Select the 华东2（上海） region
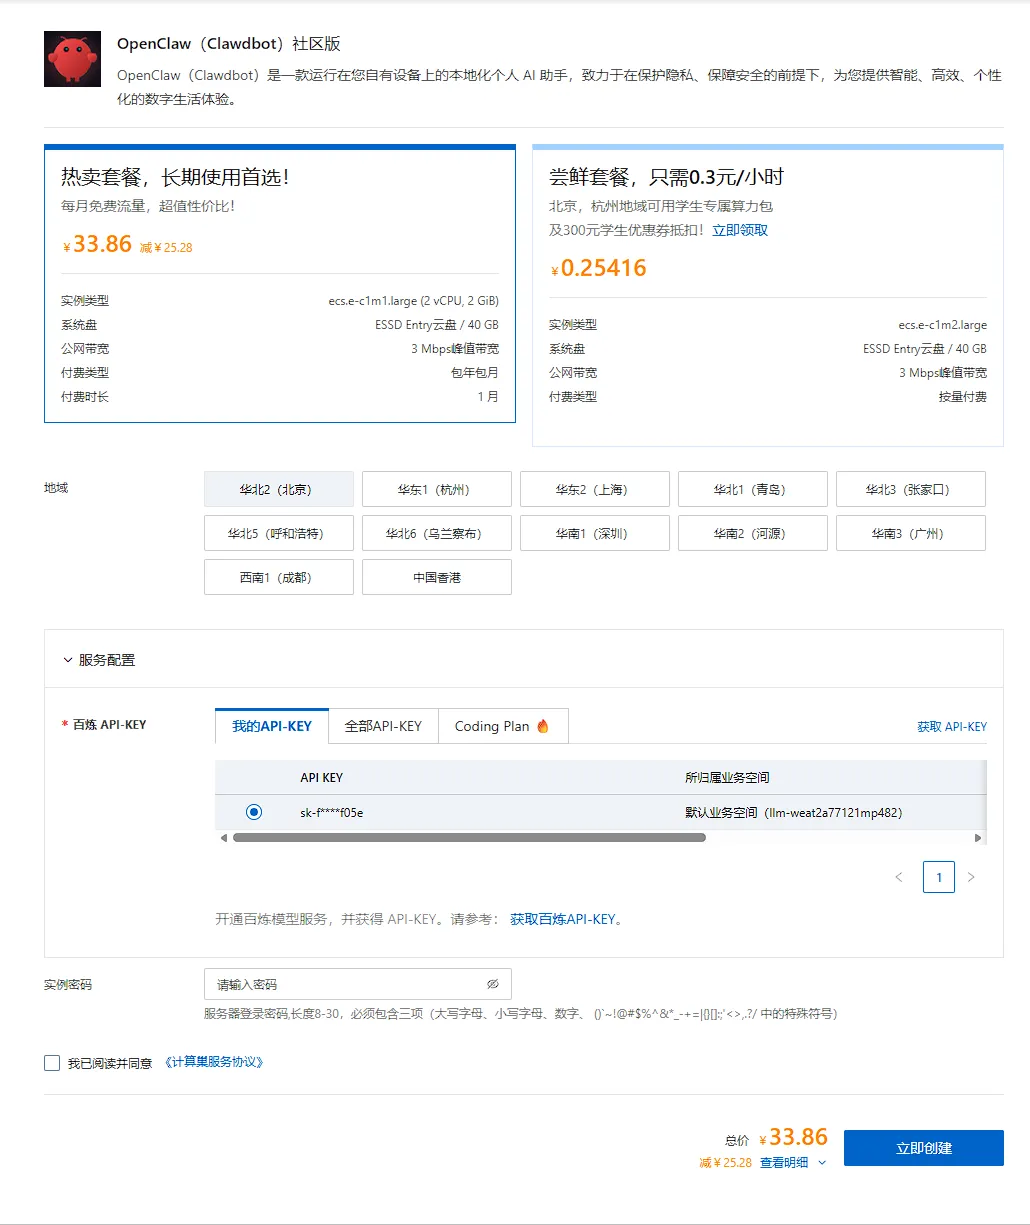Screen dimensions: 1030x1225 (x=595, y=490)
